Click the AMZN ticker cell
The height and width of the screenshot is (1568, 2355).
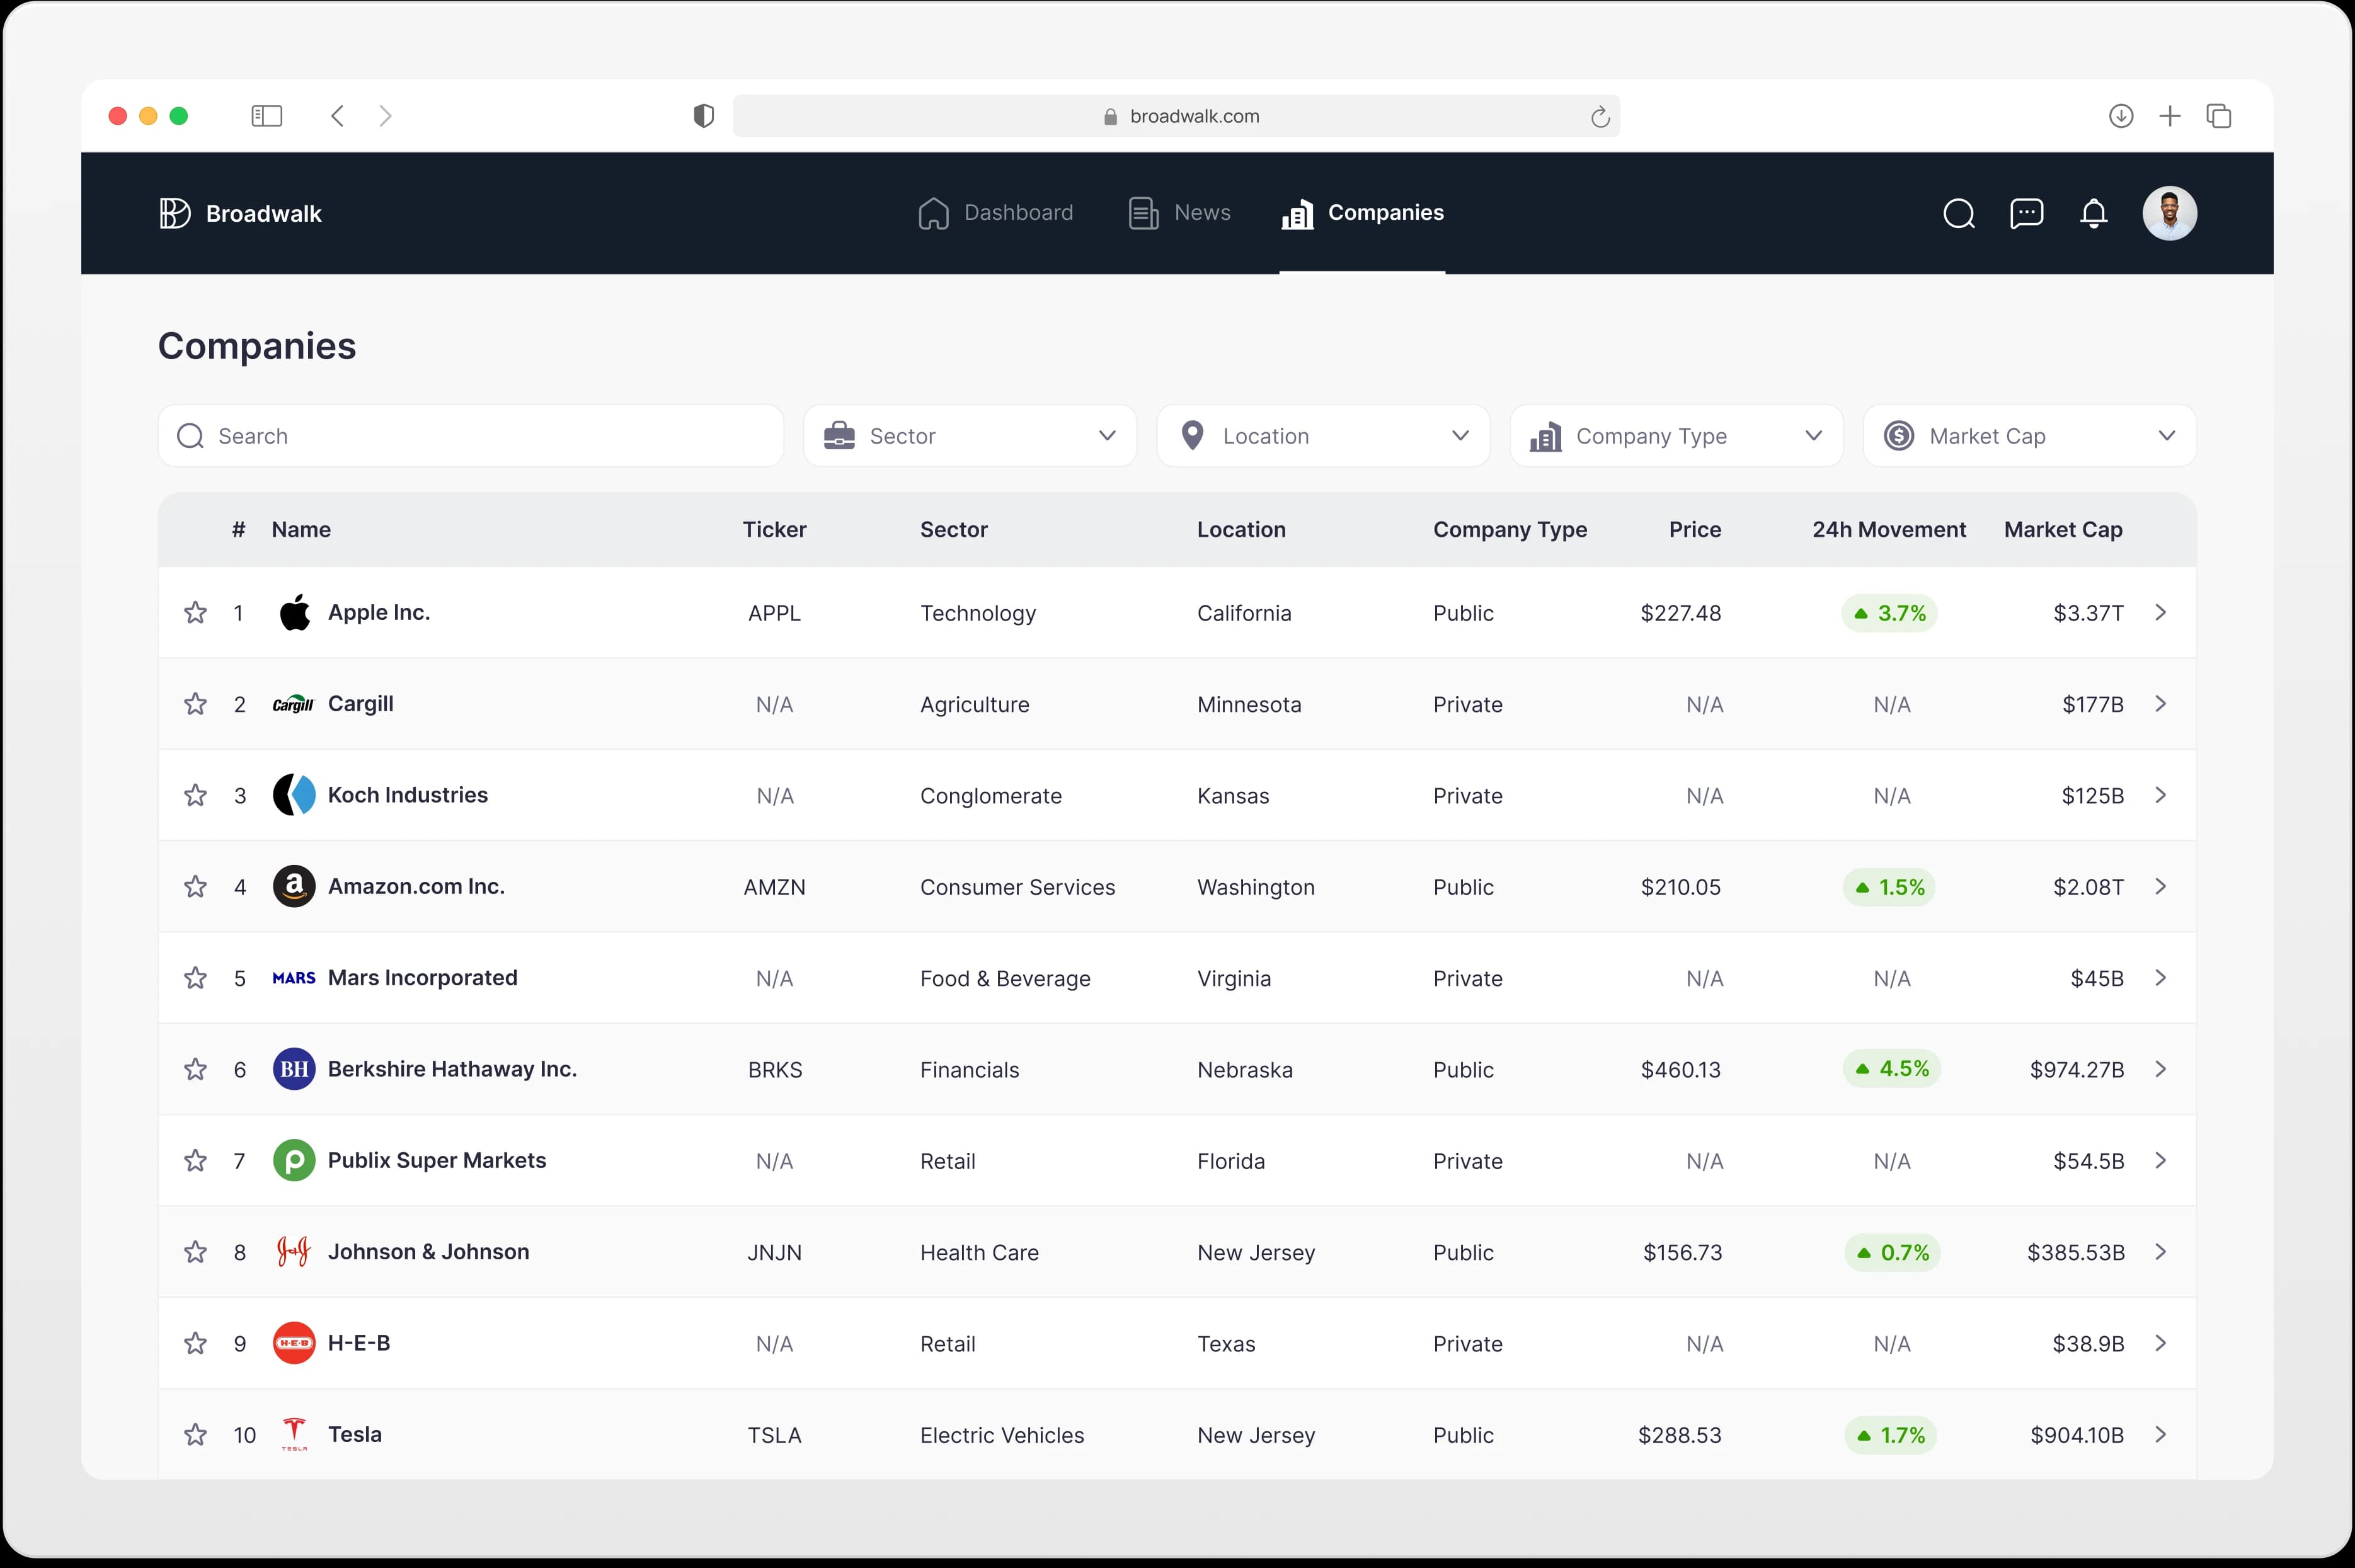[x=774, y=887]
